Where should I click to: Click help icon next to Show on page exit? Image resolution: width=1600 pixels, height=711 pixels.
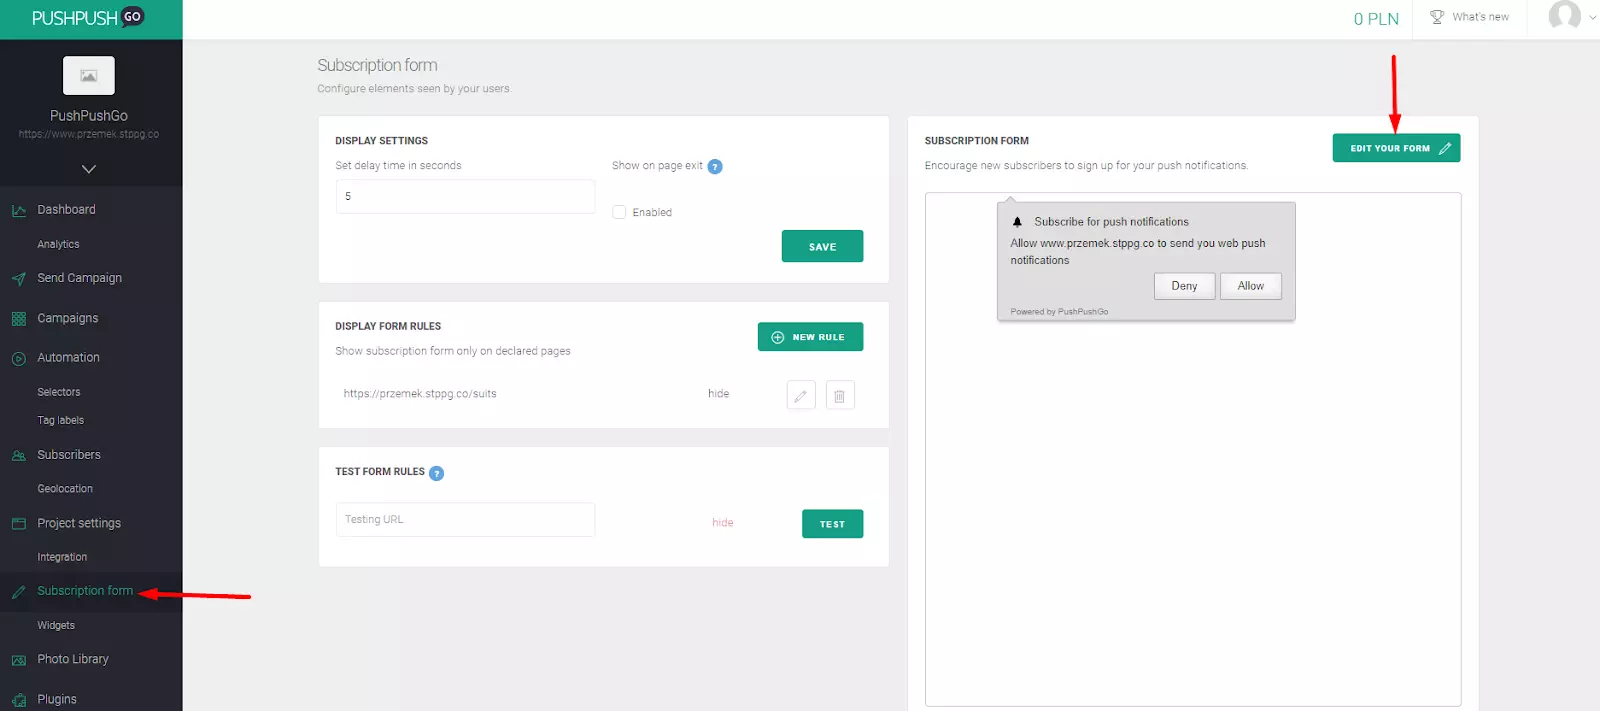pyautogui.click(x=715, y=167)
